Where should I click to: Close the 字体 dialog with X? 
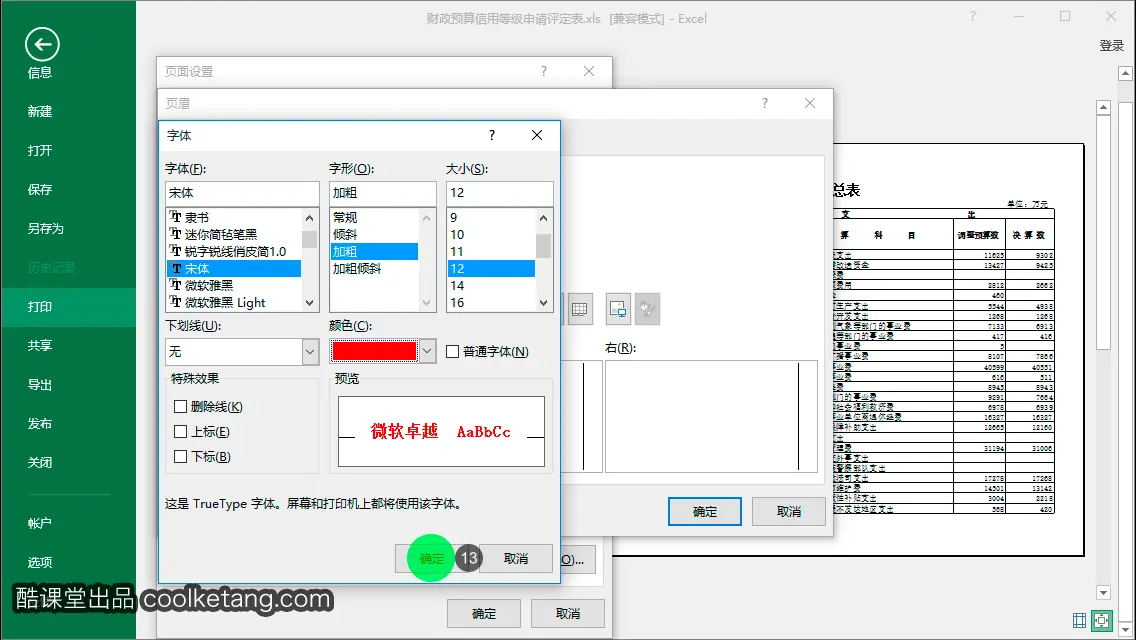tap(537, 135)
